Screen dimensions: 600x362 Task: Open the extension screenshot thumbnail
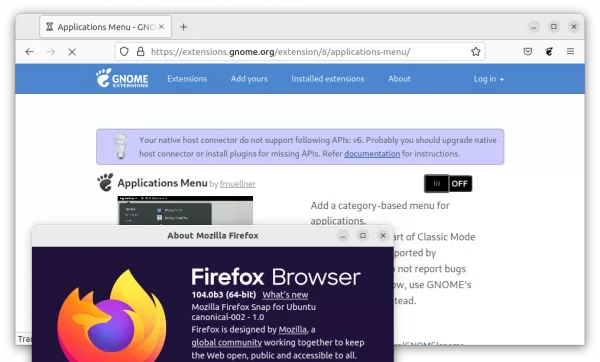tap(185, 210)
